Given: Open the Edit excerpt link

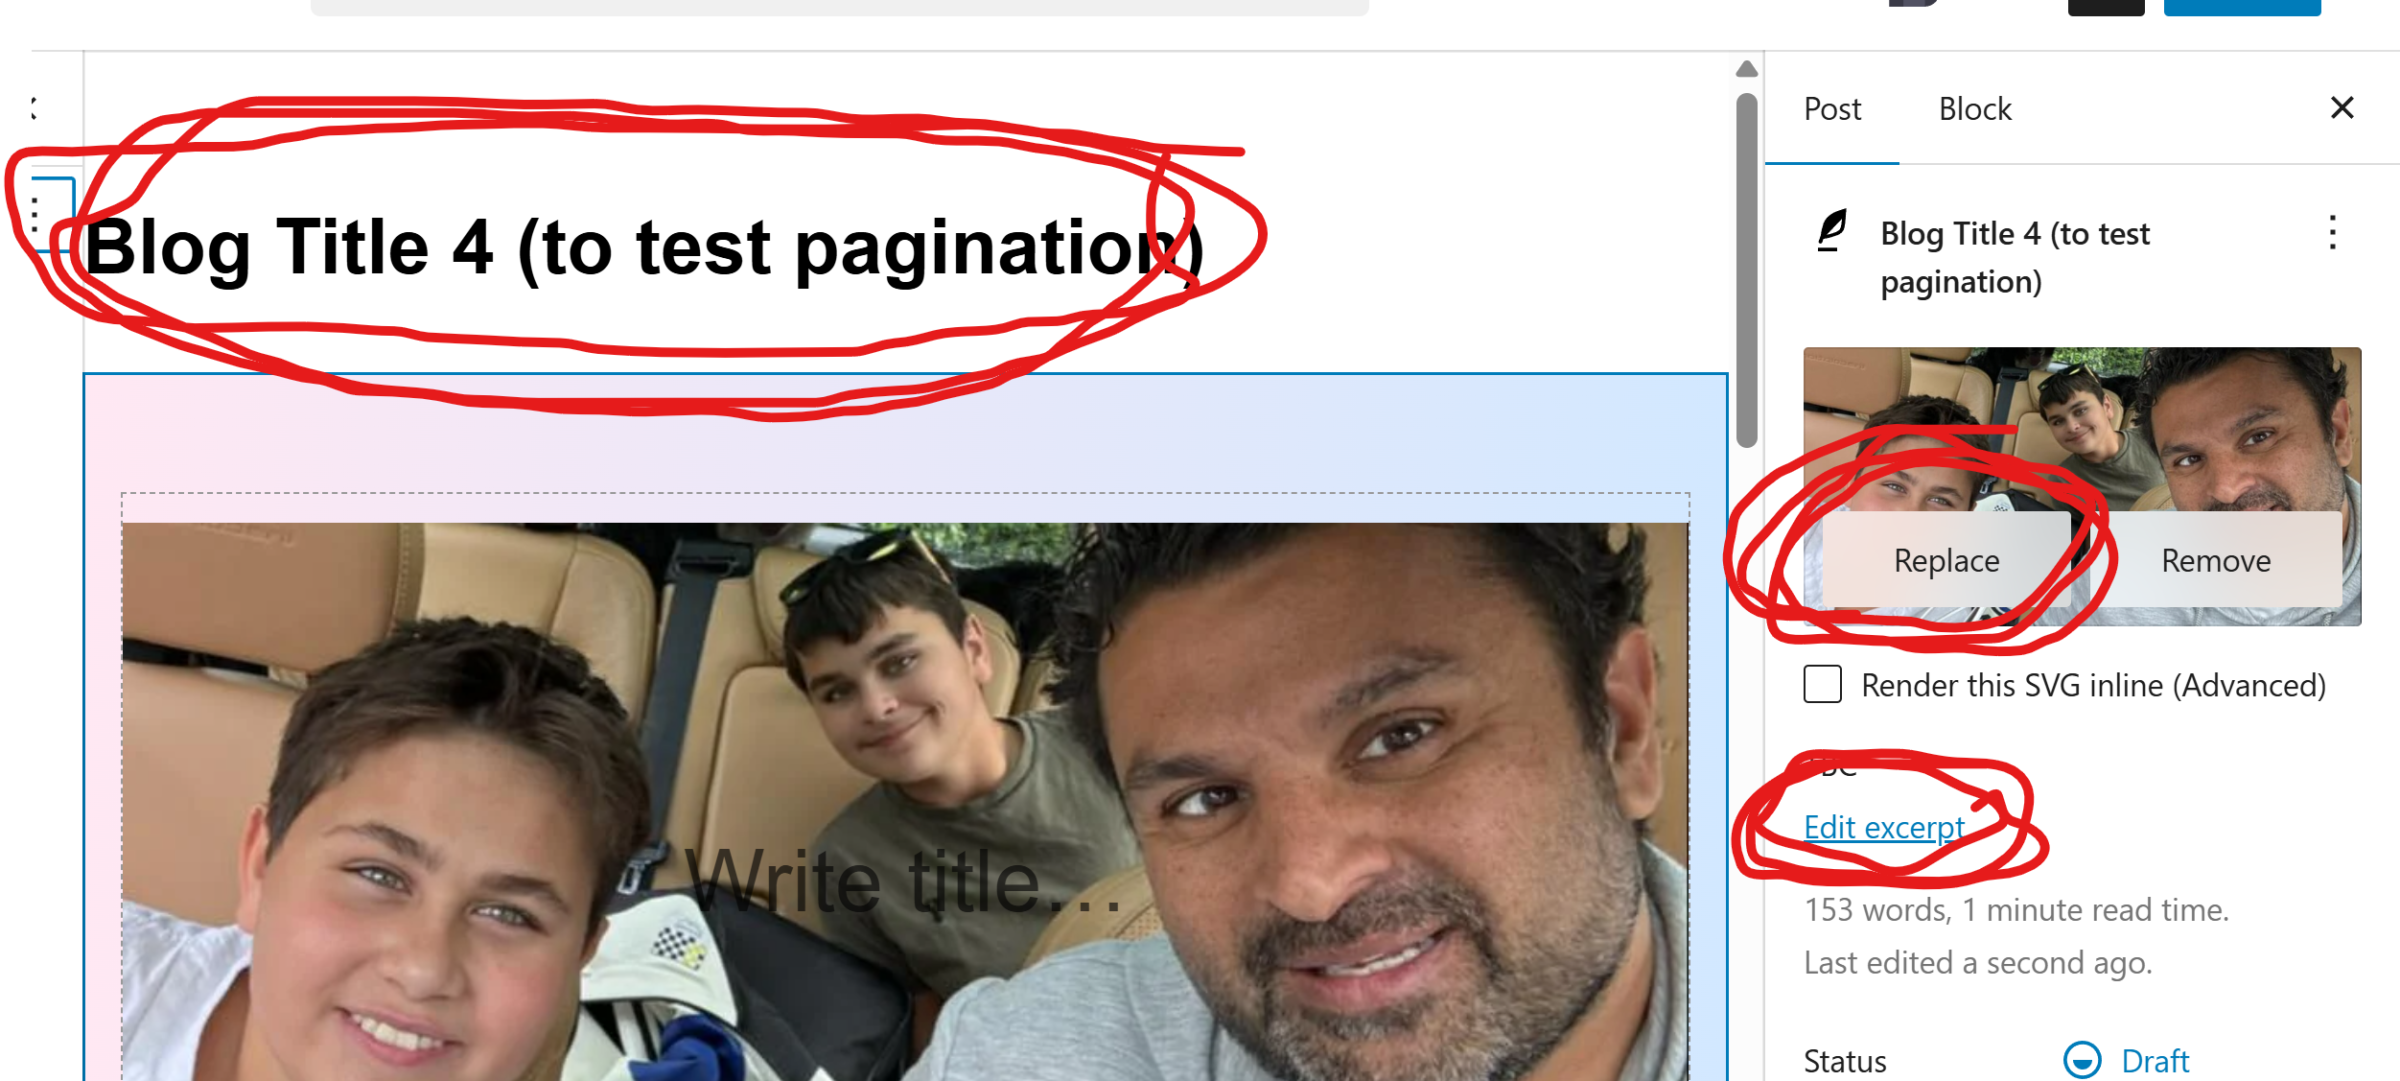Looking at the screenshot, I should point(1884,827).
